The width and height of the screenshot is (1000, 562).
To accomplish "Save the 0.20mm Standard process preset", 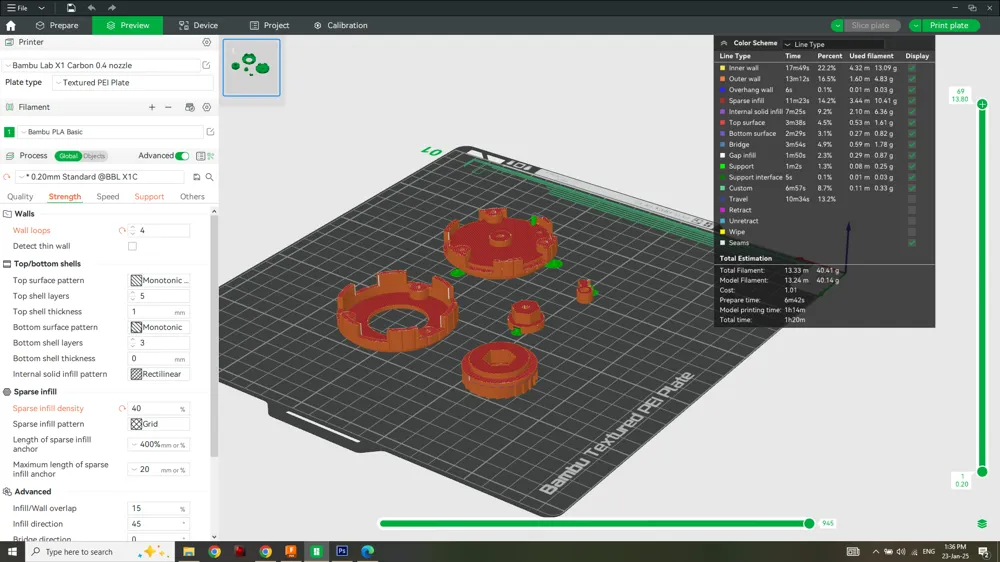I will (196, 177).
